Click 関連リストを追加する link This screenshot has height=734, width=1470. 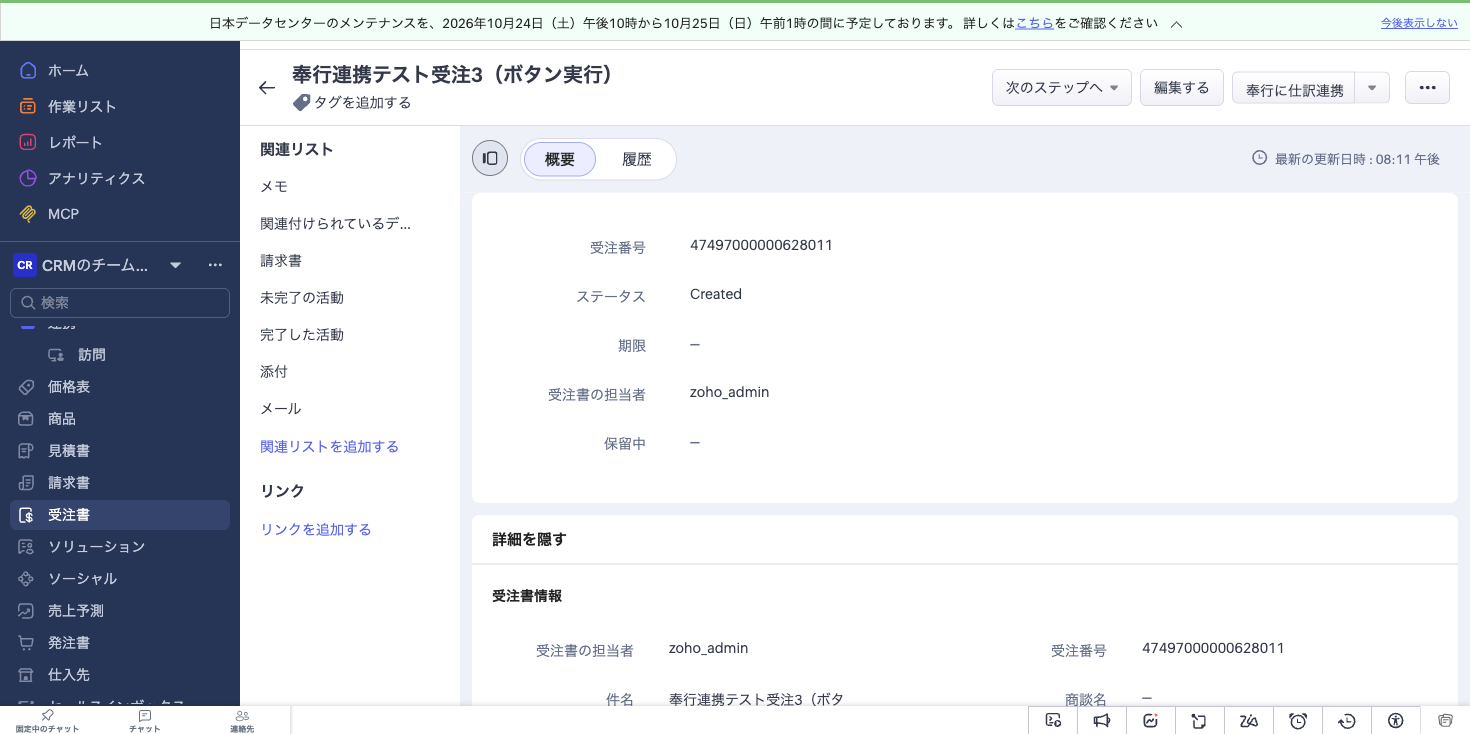[329, 446]
